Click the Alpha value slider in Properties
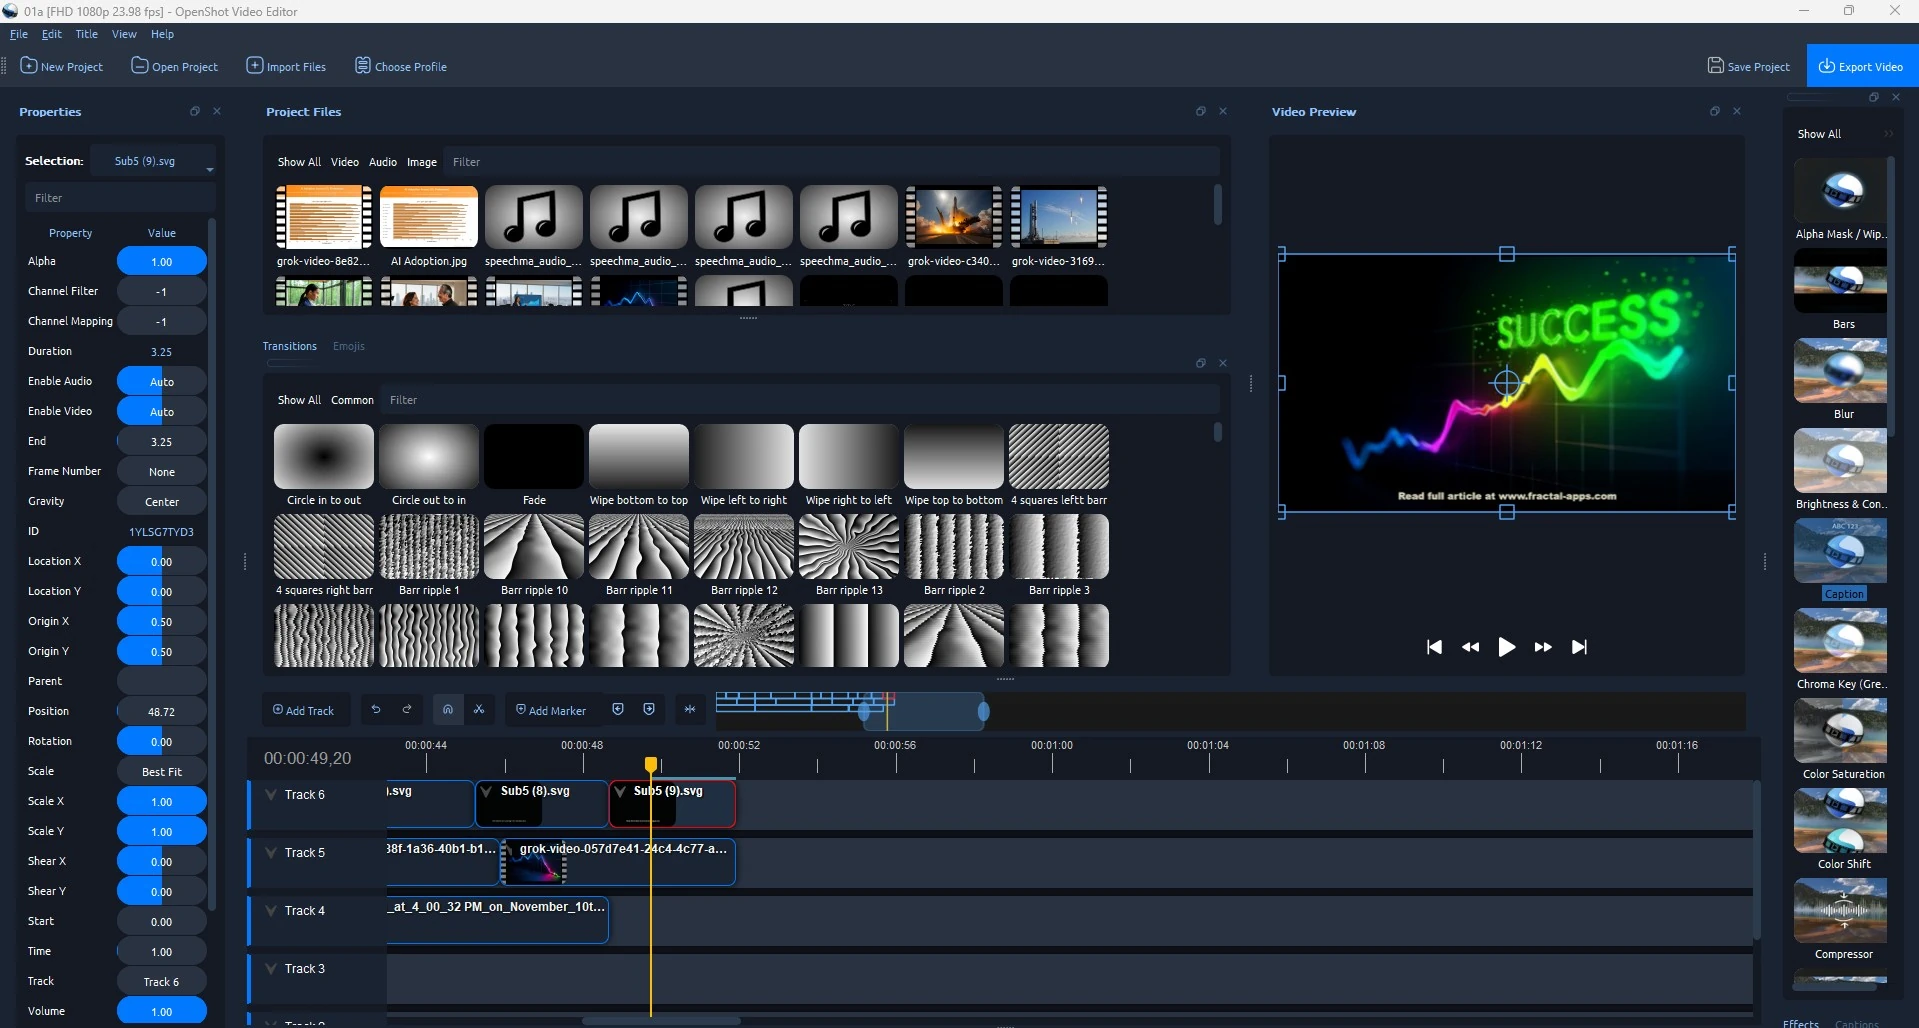 pyautogui.click(x=161, y=262)
